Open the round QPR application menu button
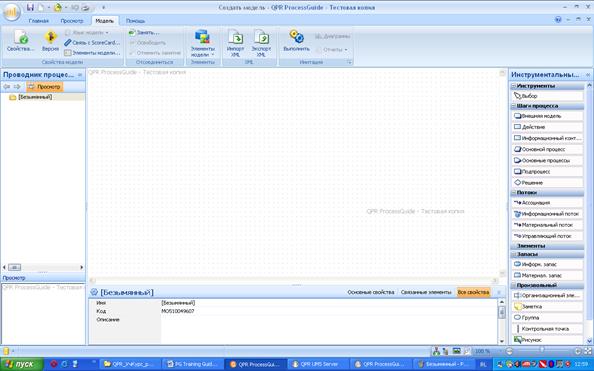Viewport: 594px width, 371px height. pyautogui.click(x=12, y=12)
